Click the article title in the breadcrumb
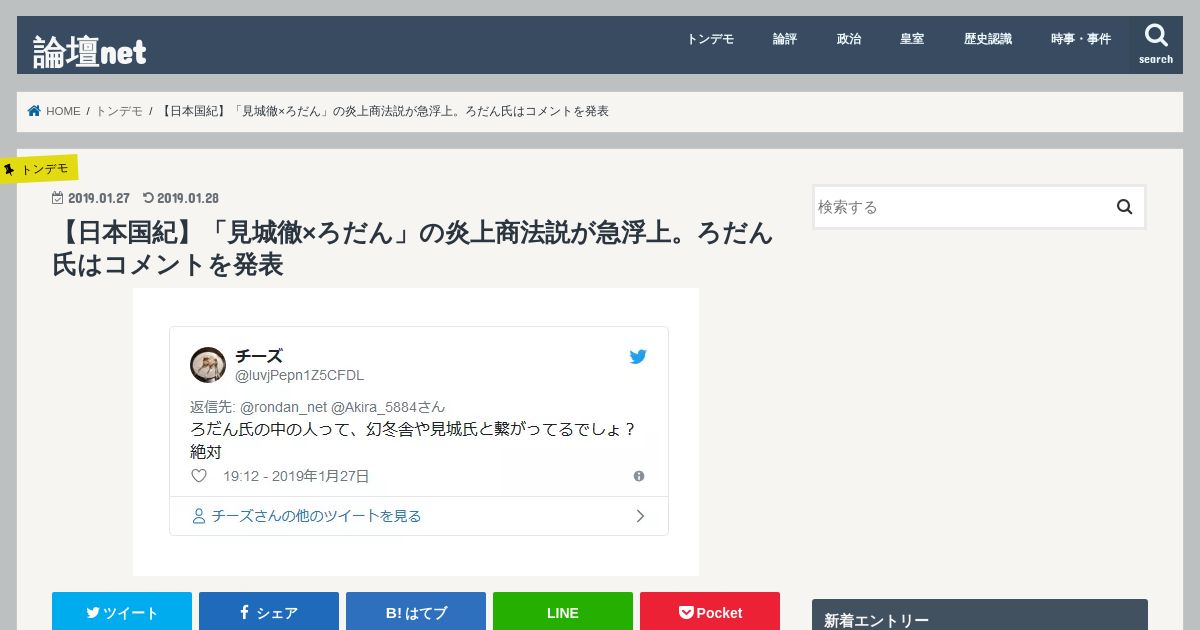The width and height of the screenshot is (1200, 630). pos(385,111)
